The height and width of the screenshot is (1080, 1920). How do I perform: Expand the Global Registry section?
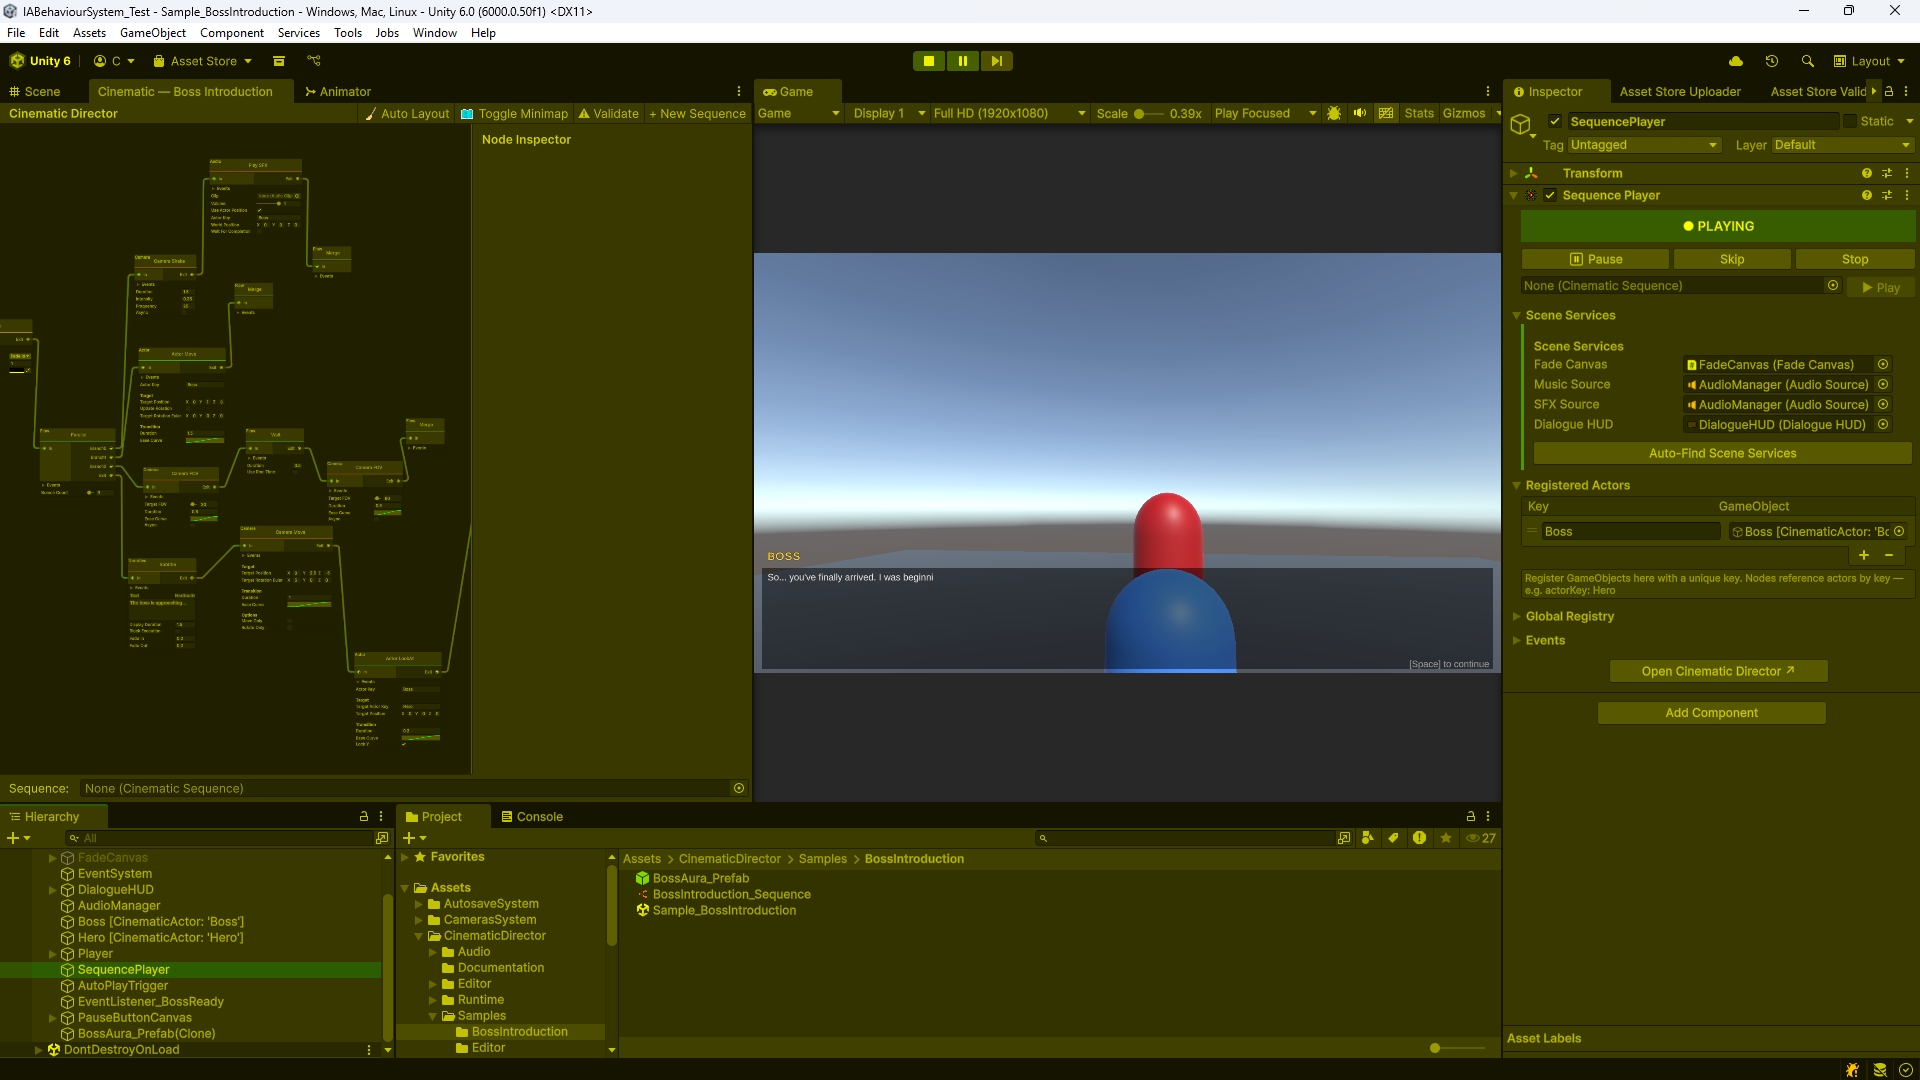1517,616
